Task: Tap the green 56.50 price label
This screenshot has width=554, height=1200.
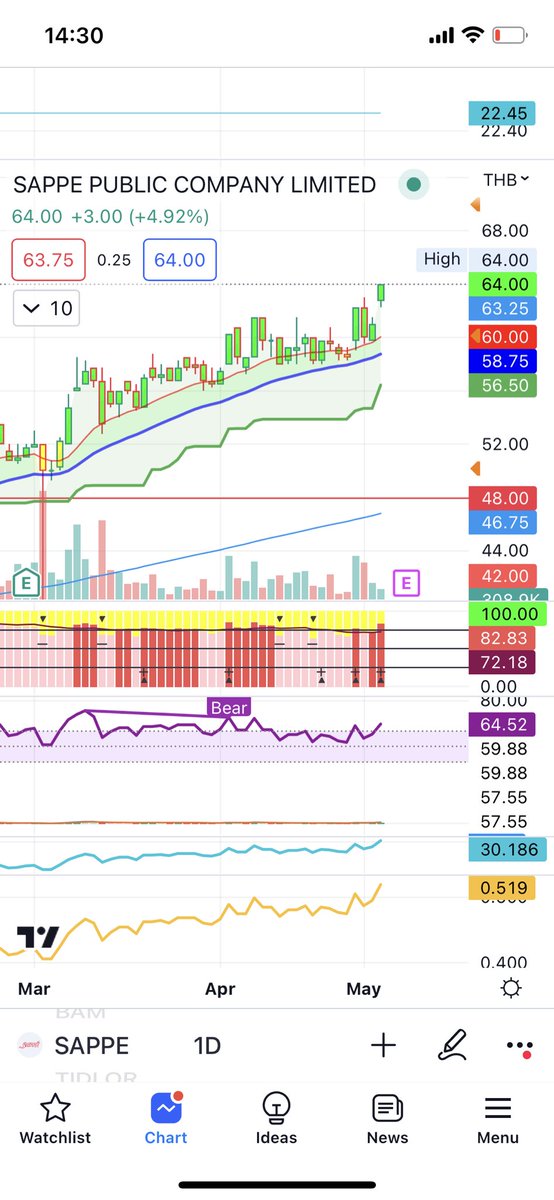Action: (503, 385)
